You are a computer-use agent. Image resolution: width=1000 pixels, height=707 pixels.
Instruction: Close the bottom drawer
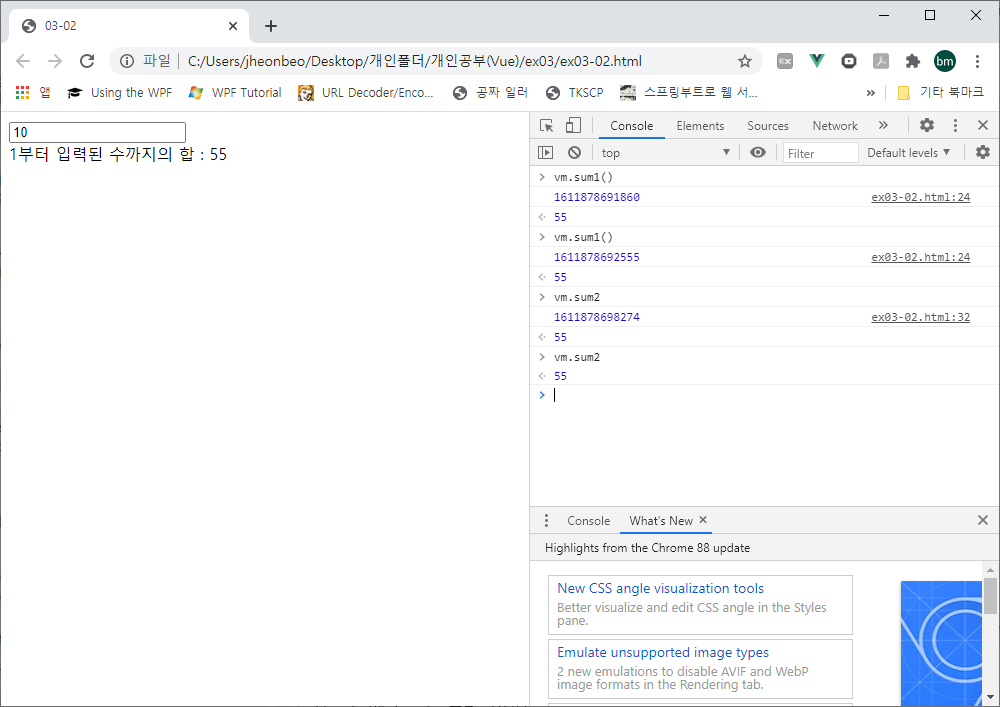pos(983,520)
